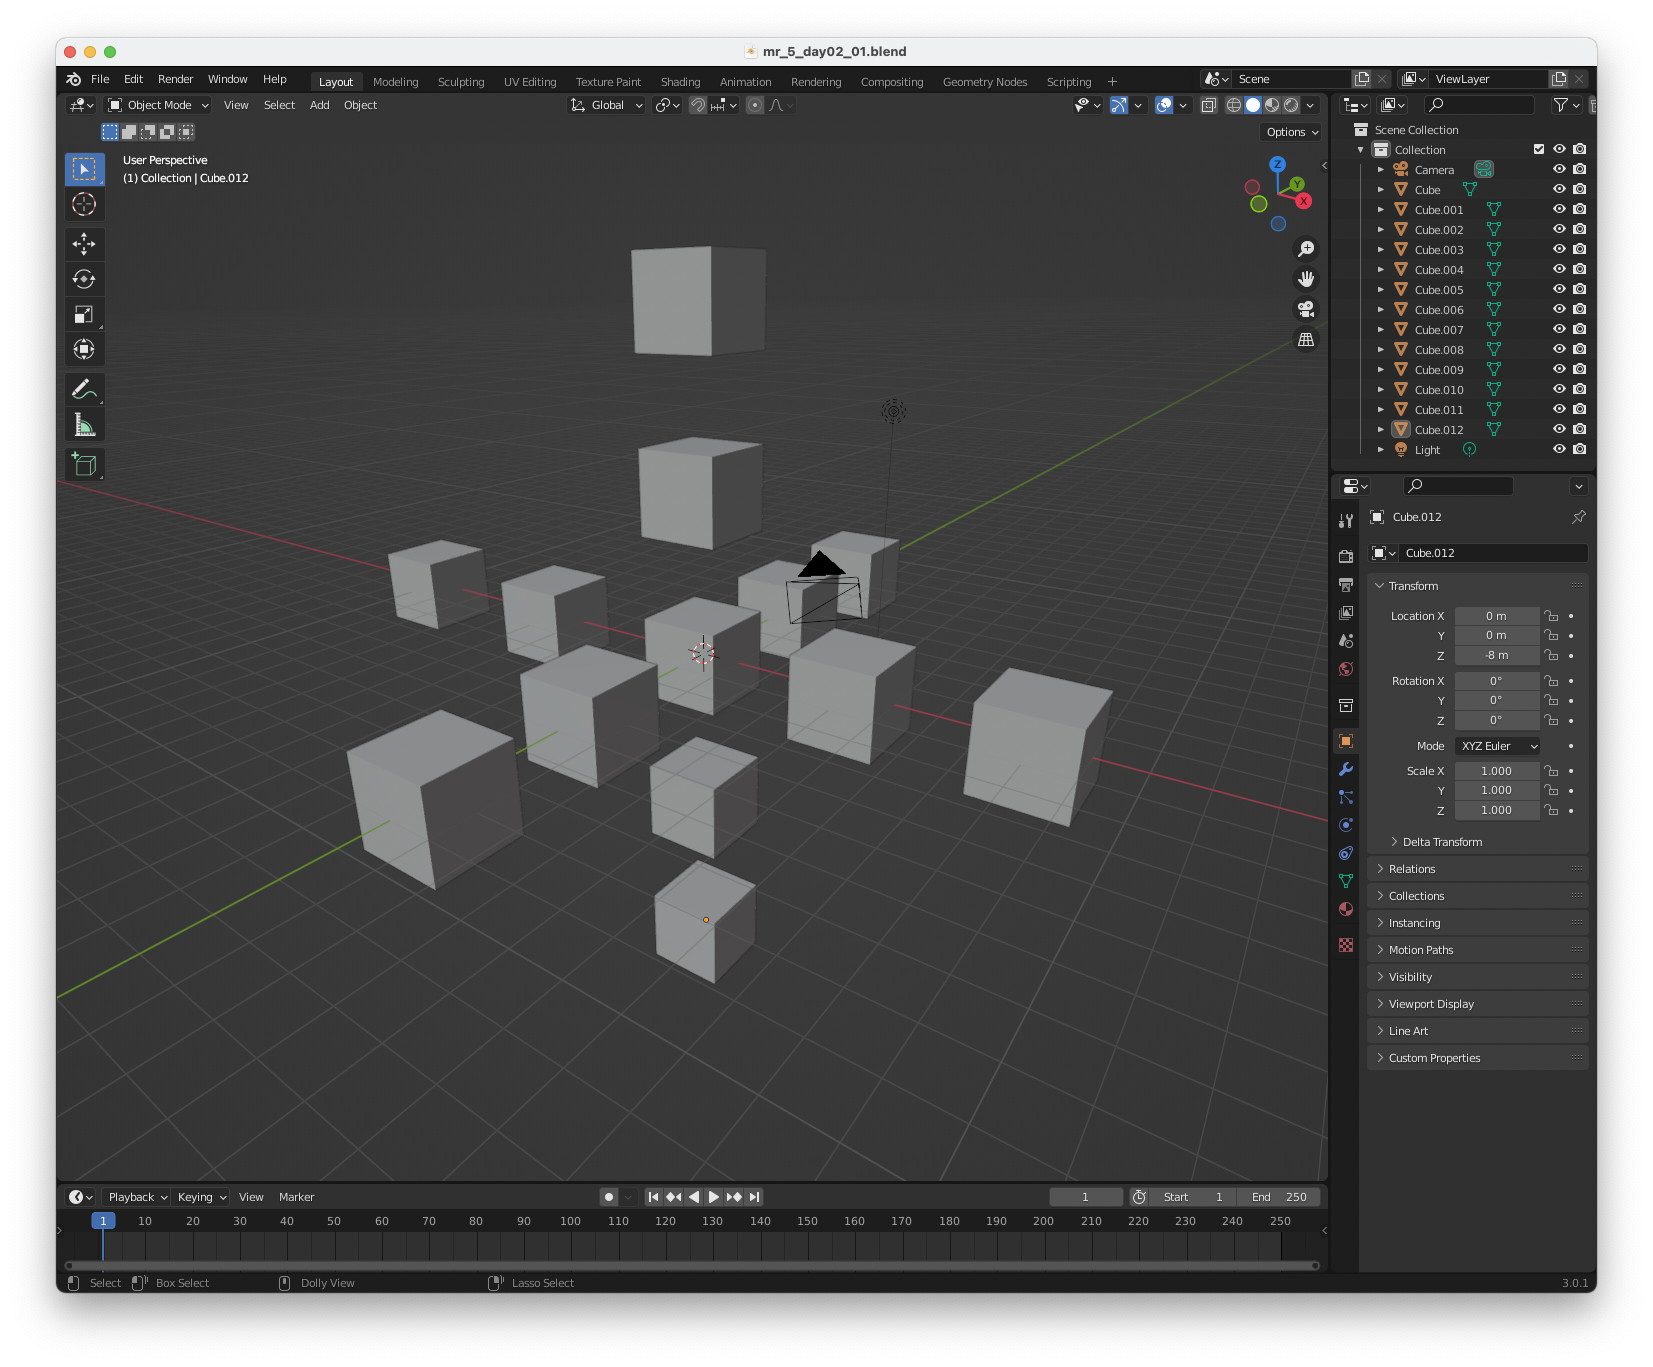
Task: Click the play animation button
Action: tap(713, 1197)
